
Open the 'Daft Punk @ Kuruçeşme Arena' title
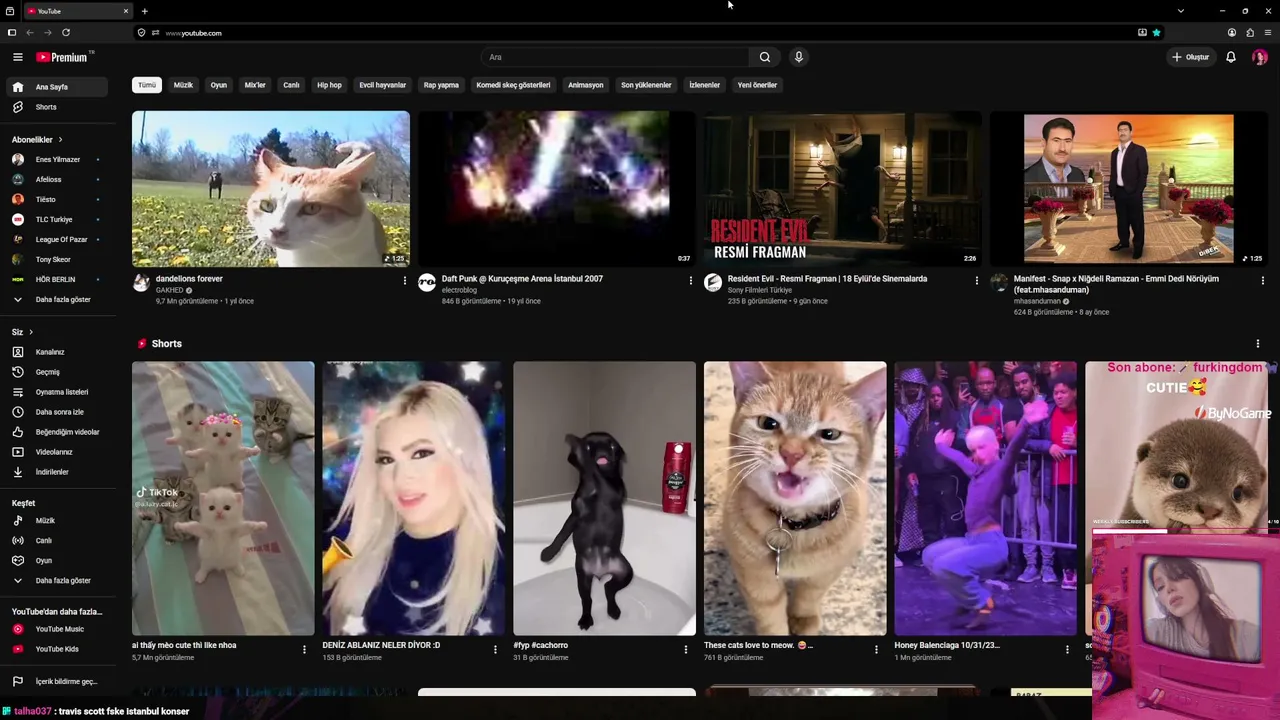(522, 279)
